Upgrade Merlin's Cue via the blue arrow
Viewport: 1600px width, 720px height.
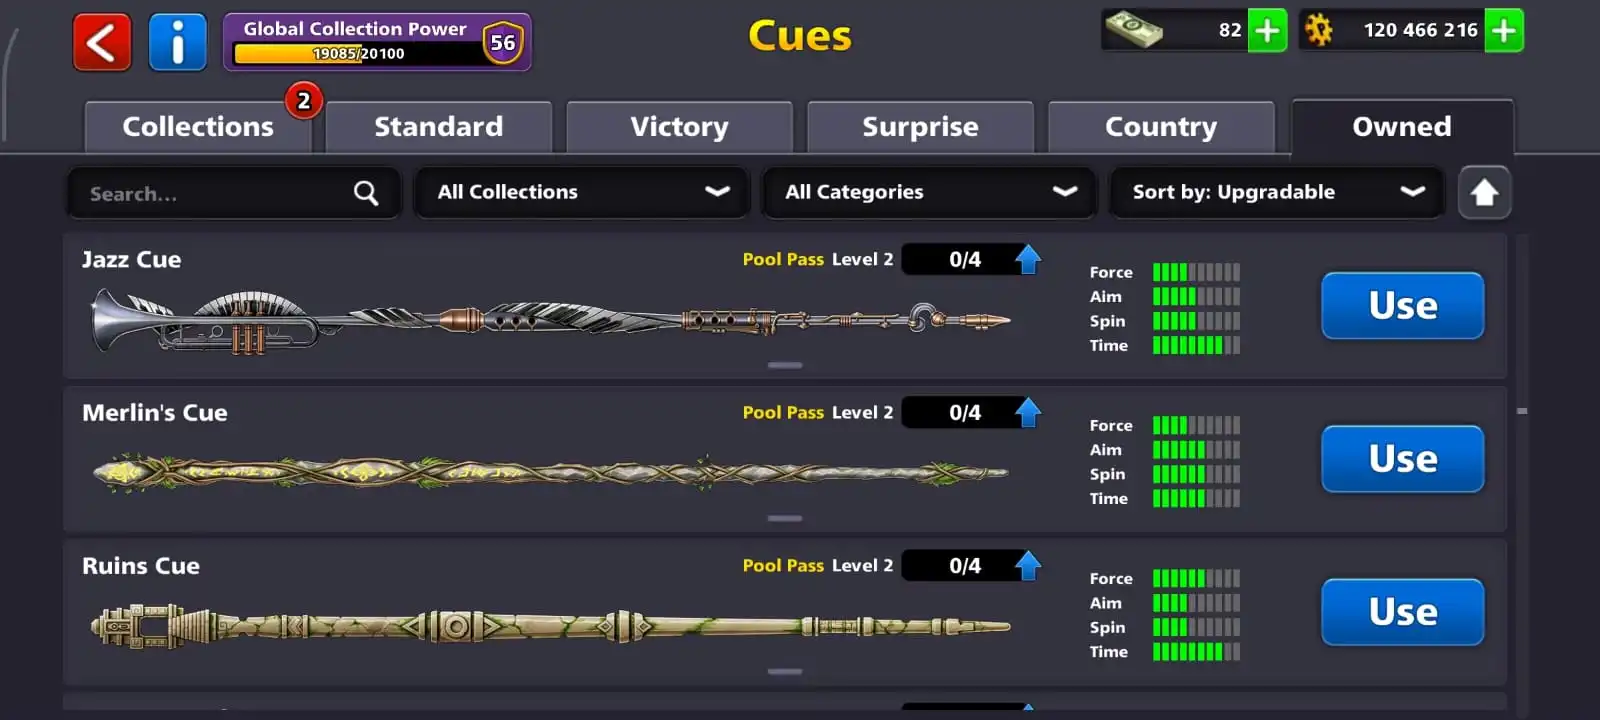(1028, 413)
